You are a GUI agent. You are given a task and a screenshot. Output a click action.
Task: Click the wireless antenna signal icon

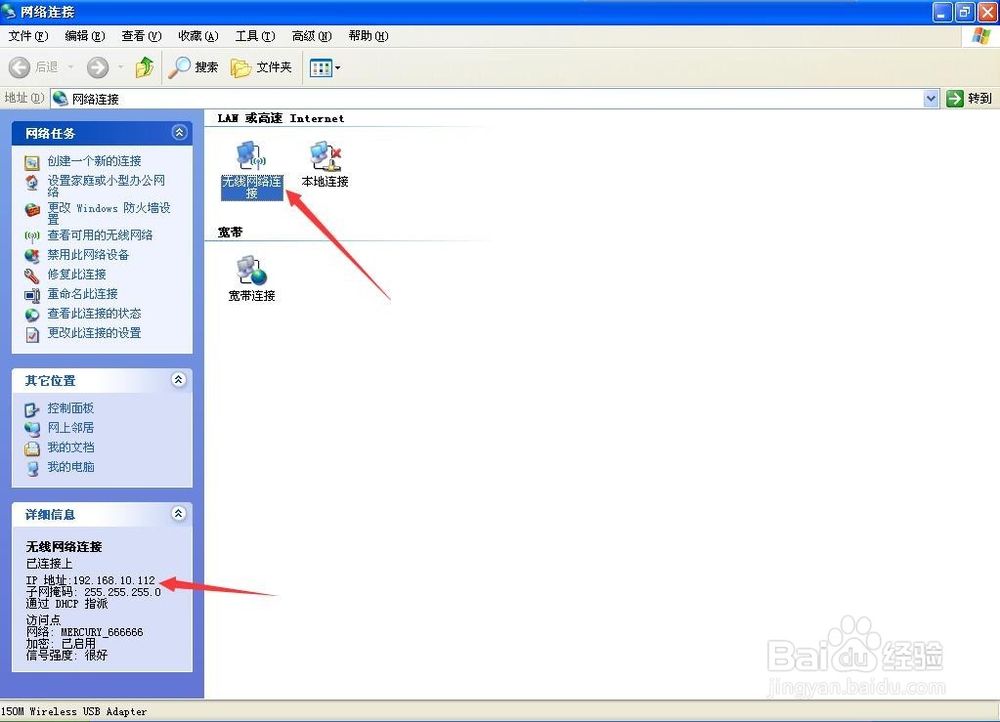[32, 236]
